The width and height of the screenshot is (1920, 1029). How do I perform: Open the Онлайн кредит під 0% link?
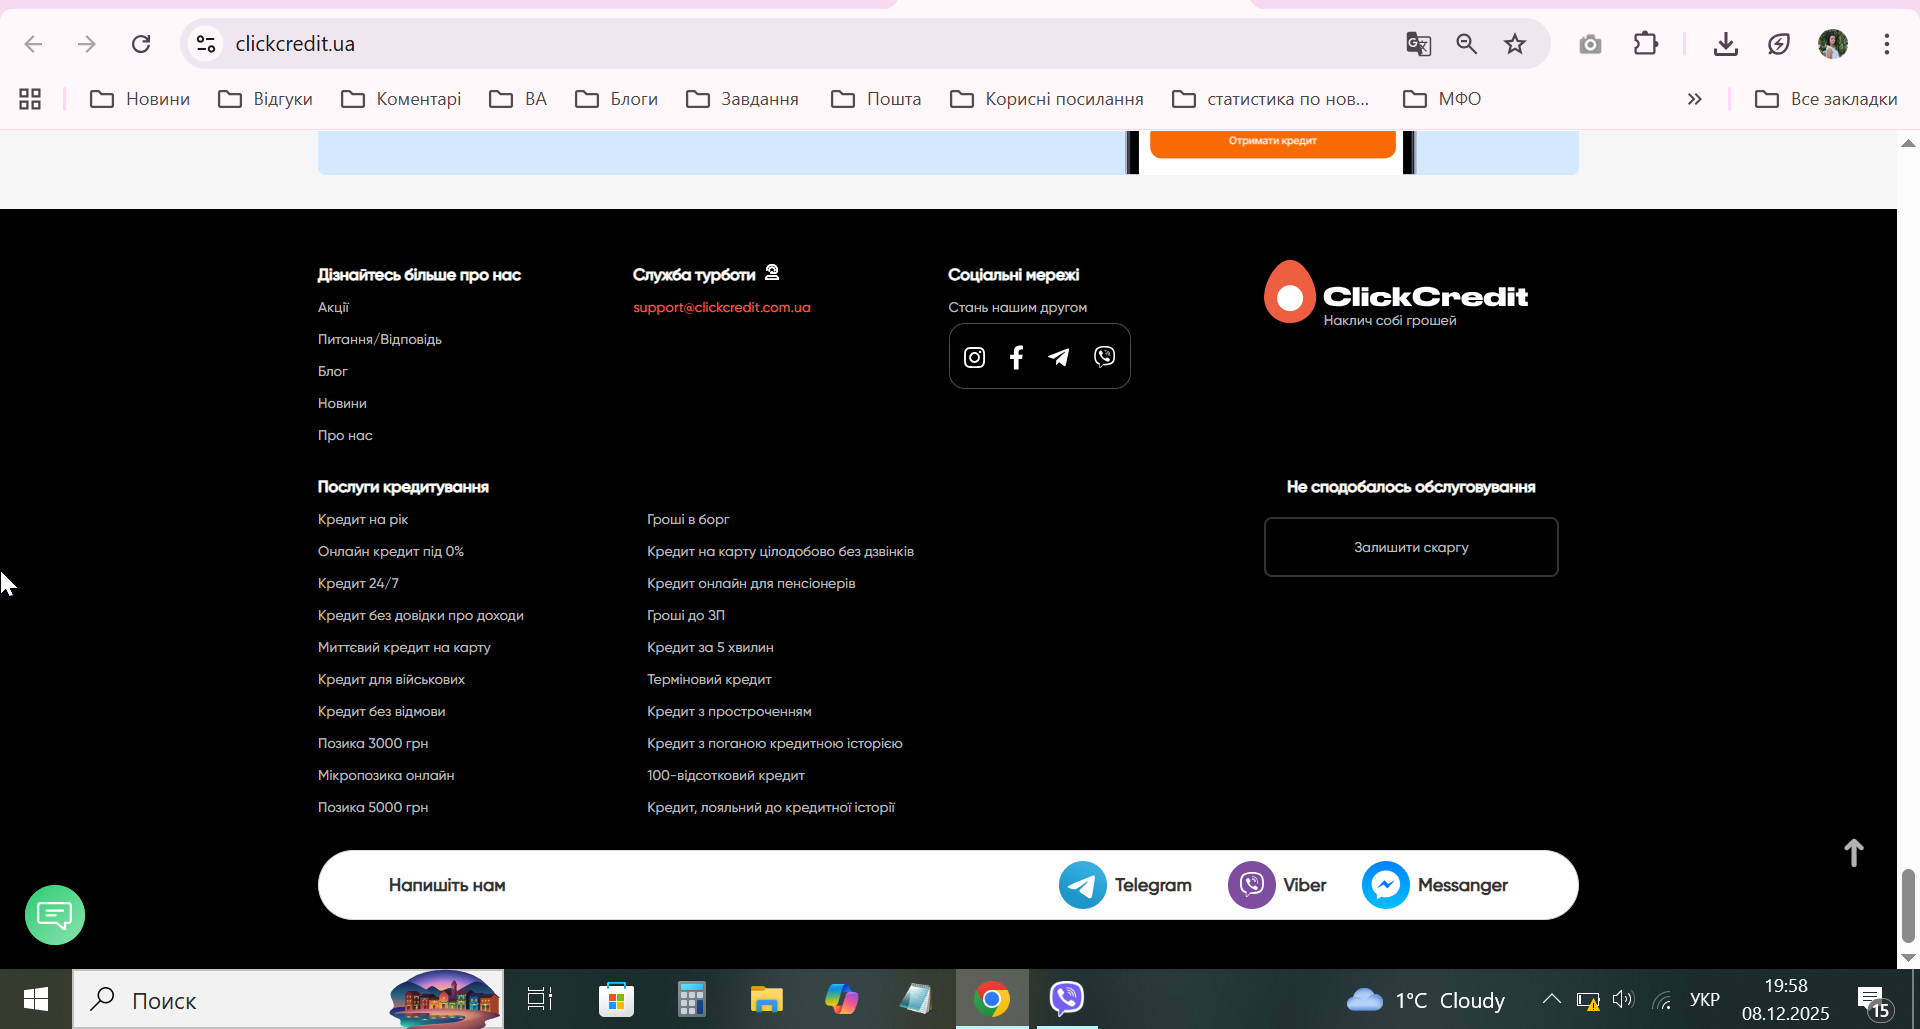[x=391, y=551]
